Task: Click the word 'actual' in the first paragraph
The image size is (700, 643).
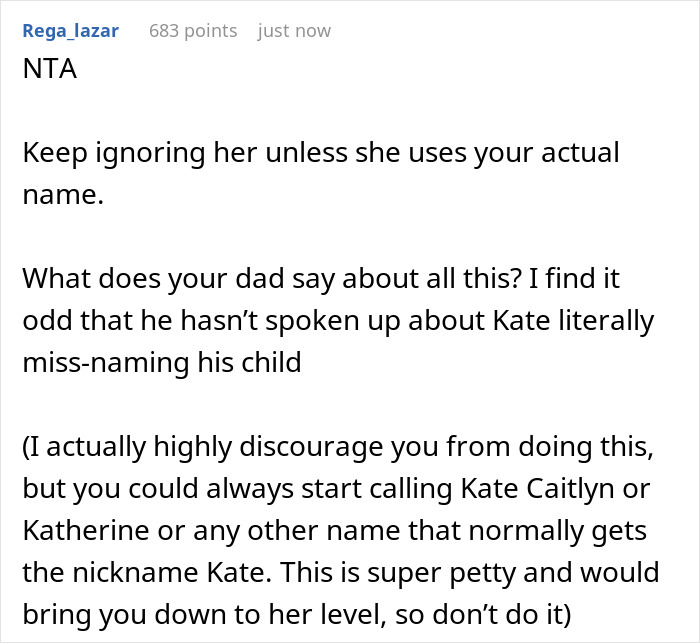Action: pyautogui.click(x=580, y=152)
